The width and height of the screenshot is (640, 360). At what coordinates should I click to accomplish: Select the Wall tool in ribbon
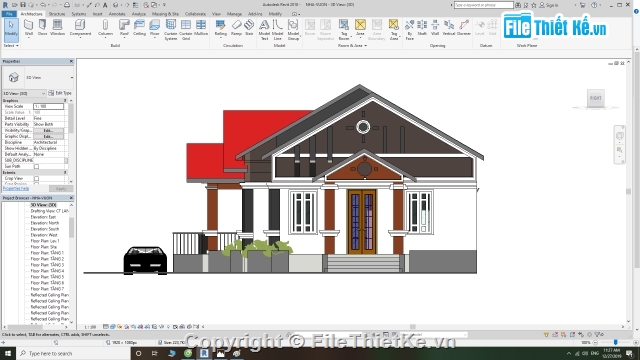pyautogui.click(x=29, y=28)
